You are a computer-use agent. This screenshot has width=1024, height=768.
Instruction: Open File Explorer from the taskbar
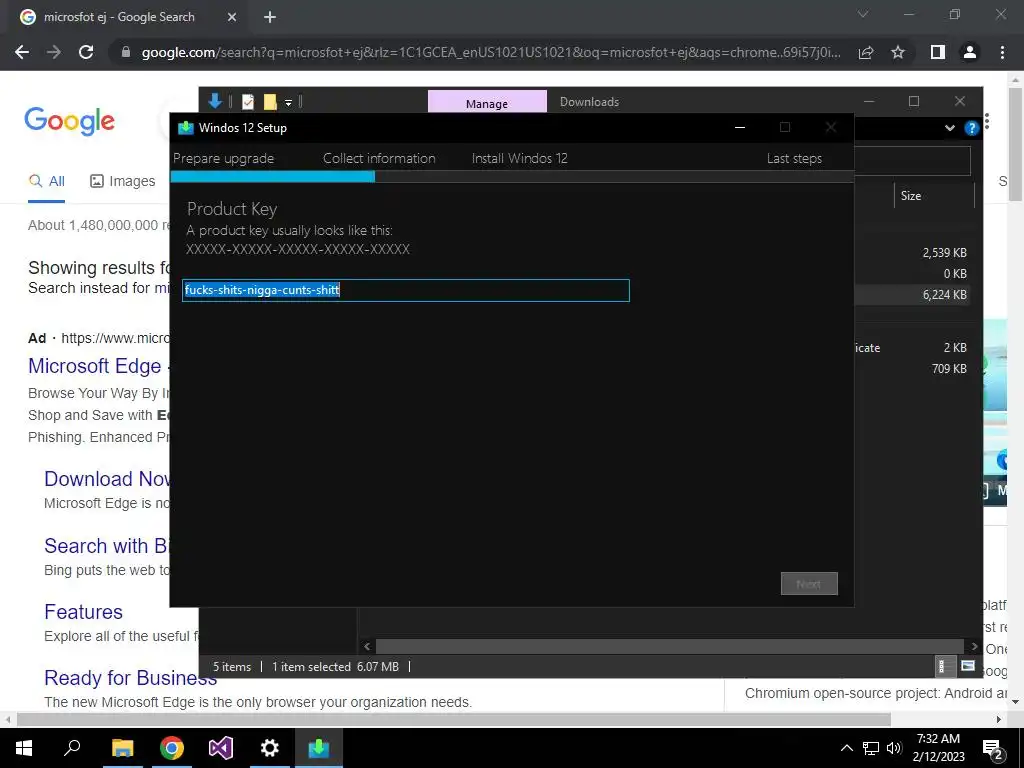[x=122, y=748]
